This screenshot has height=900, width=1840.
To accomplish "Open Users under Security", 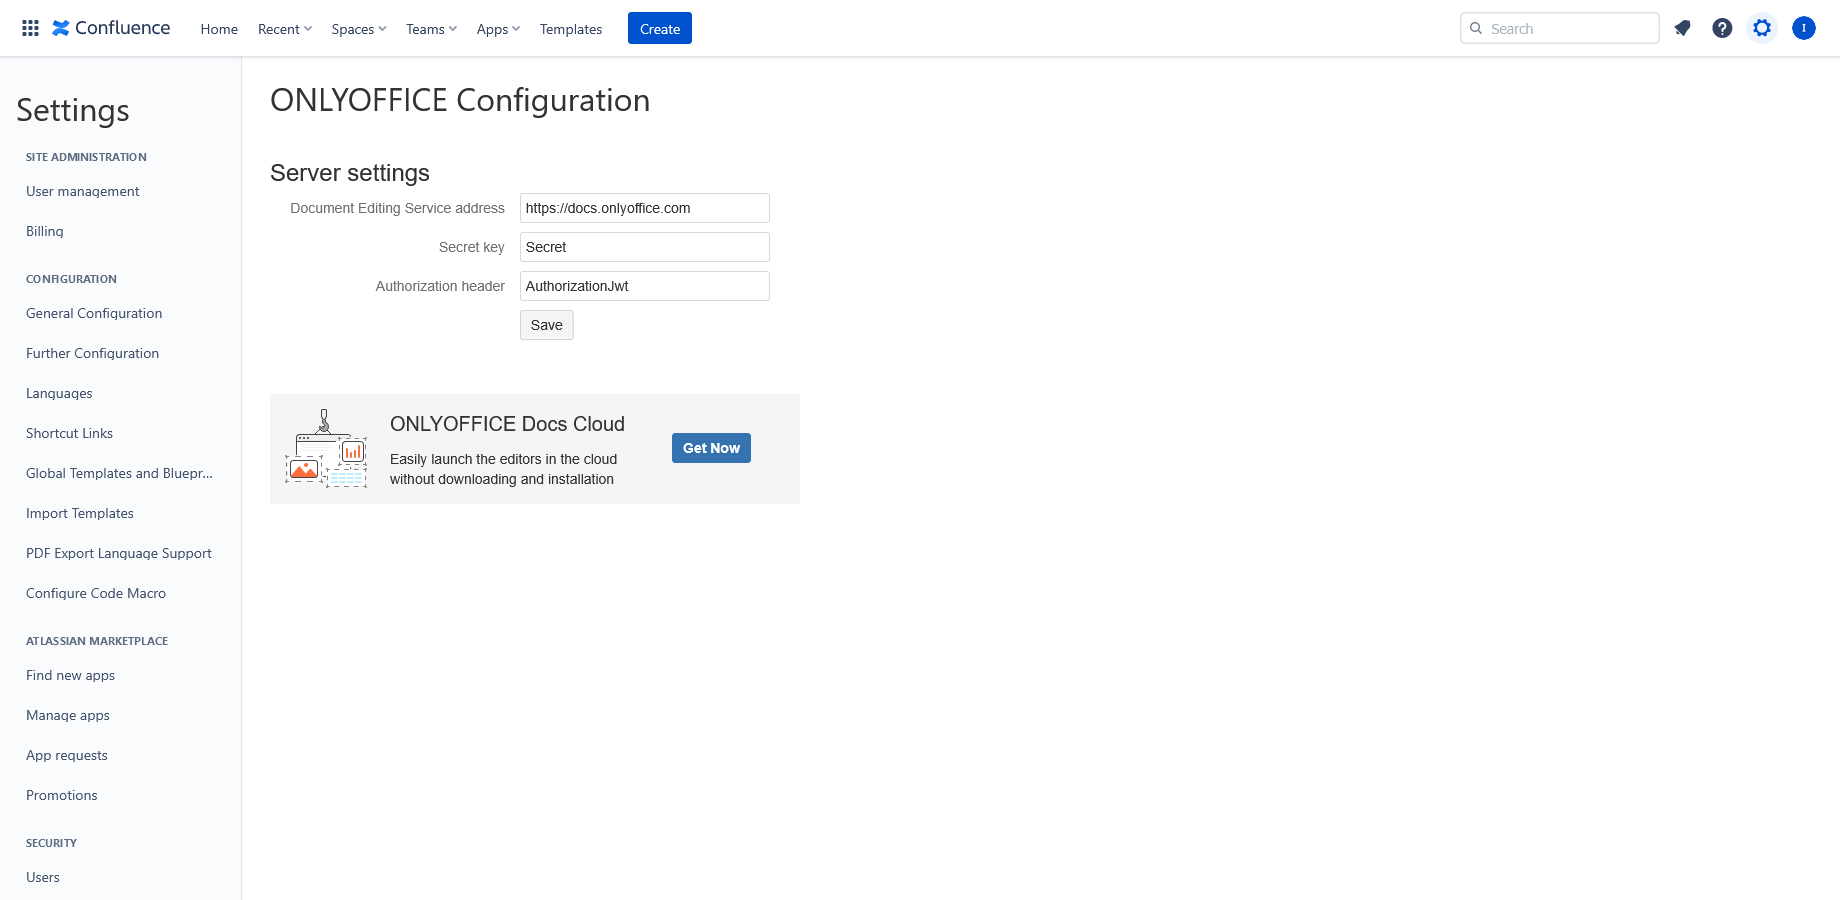I will [43, 877].
